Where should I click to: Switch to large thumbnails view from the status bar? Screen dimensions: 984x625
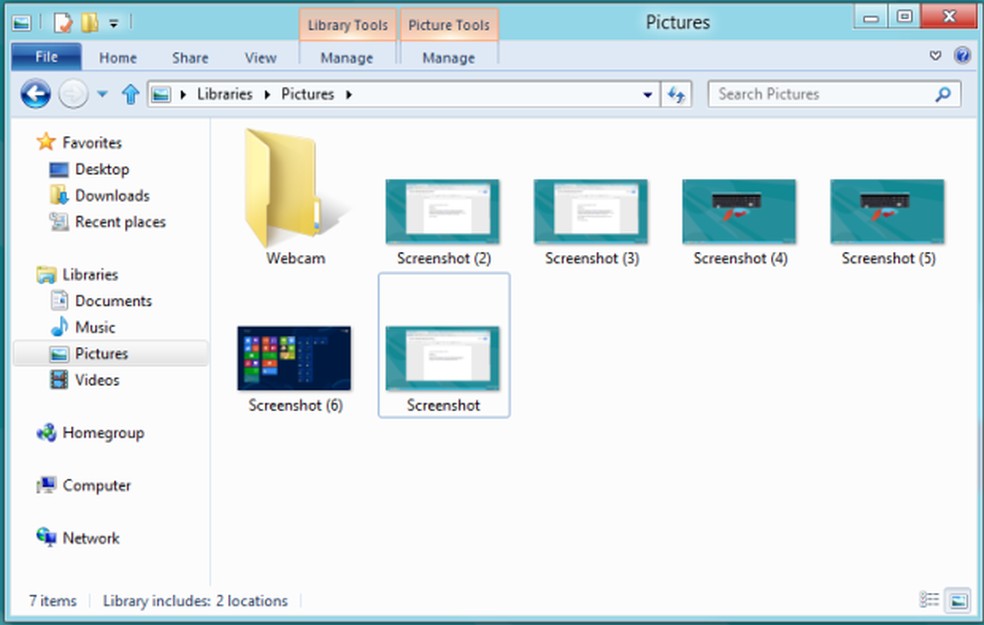click(x=957, y=600)
